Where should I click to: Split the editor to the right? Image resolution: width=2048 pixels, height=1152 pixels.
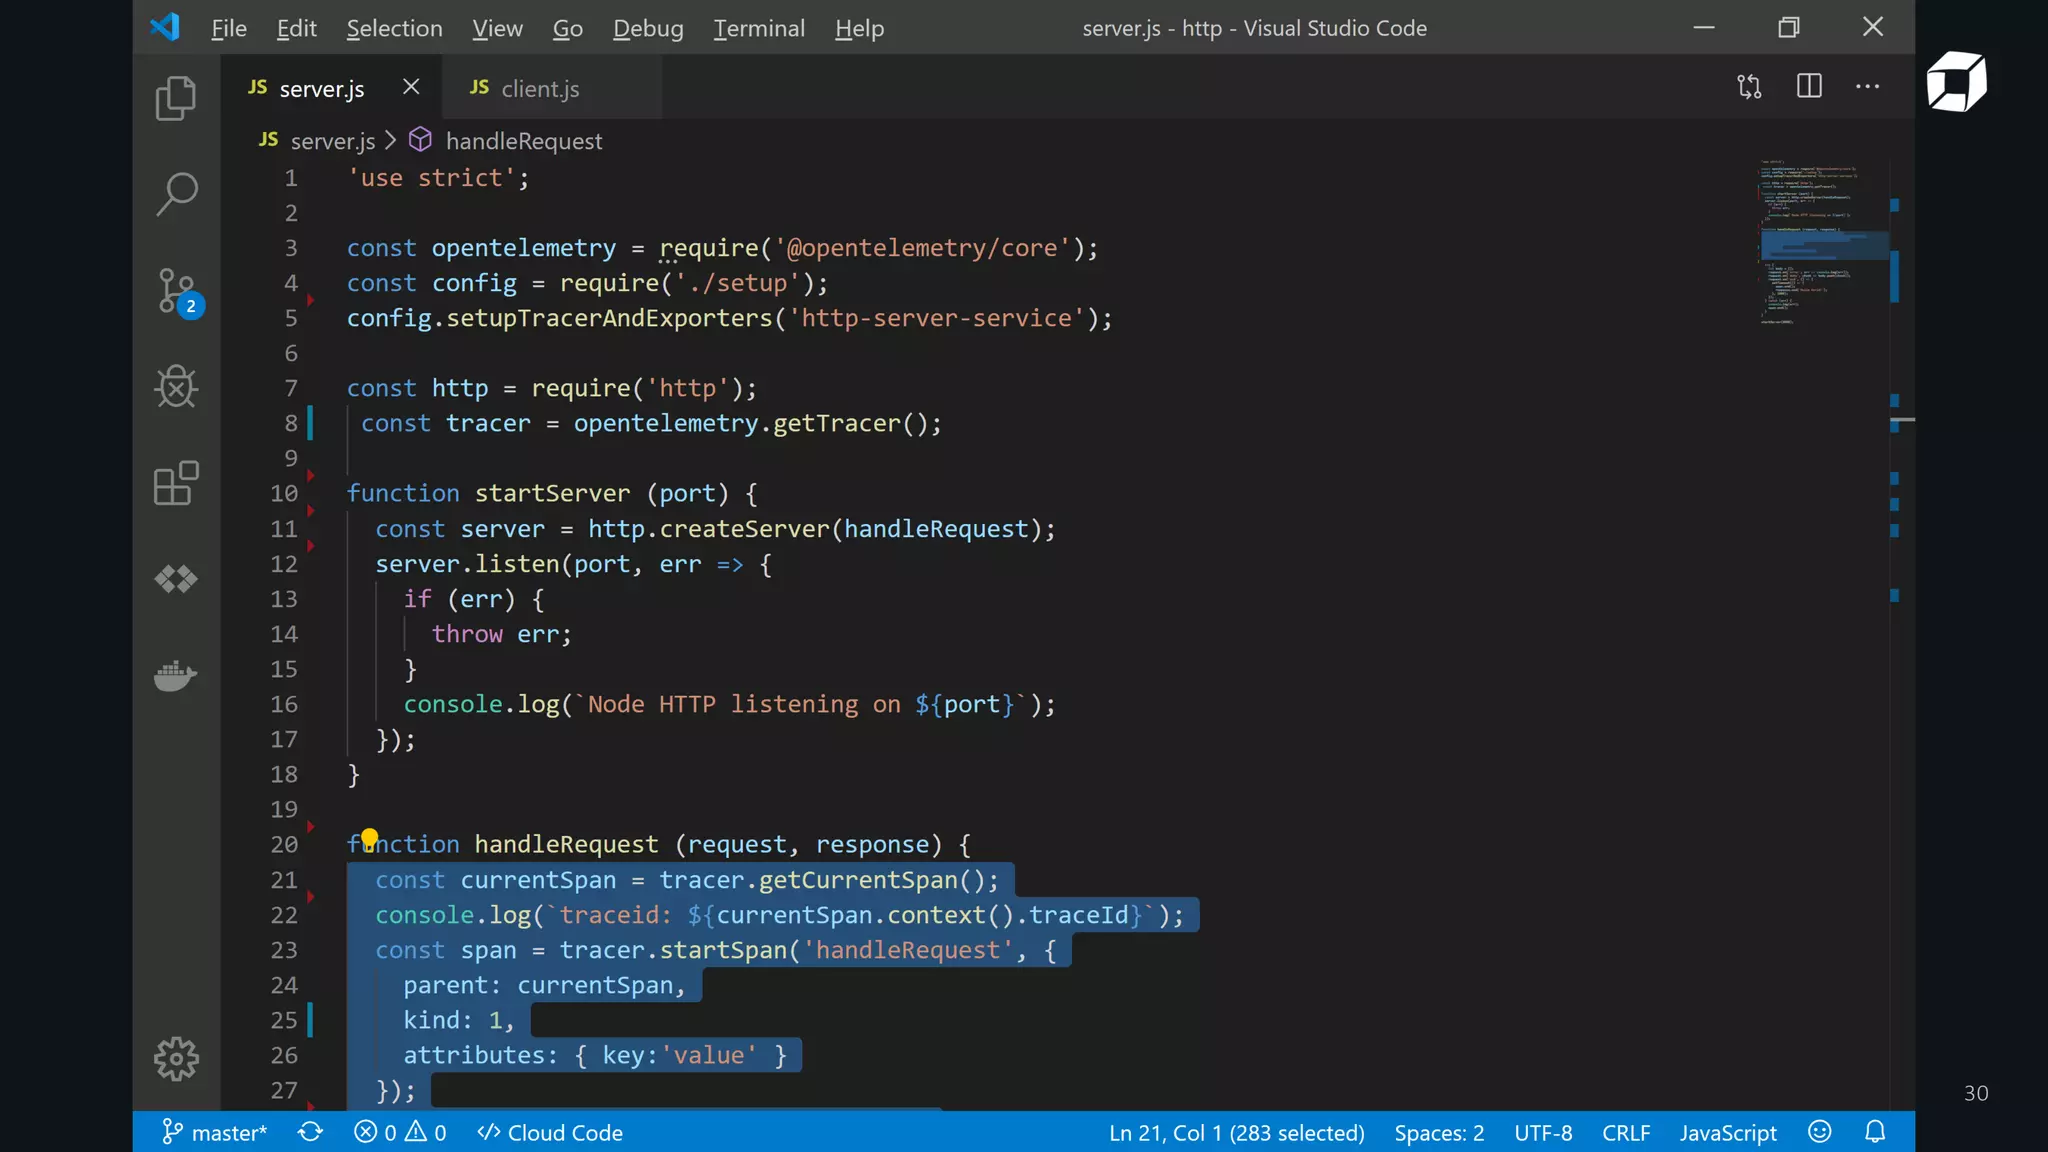(x=1809, y=87)
